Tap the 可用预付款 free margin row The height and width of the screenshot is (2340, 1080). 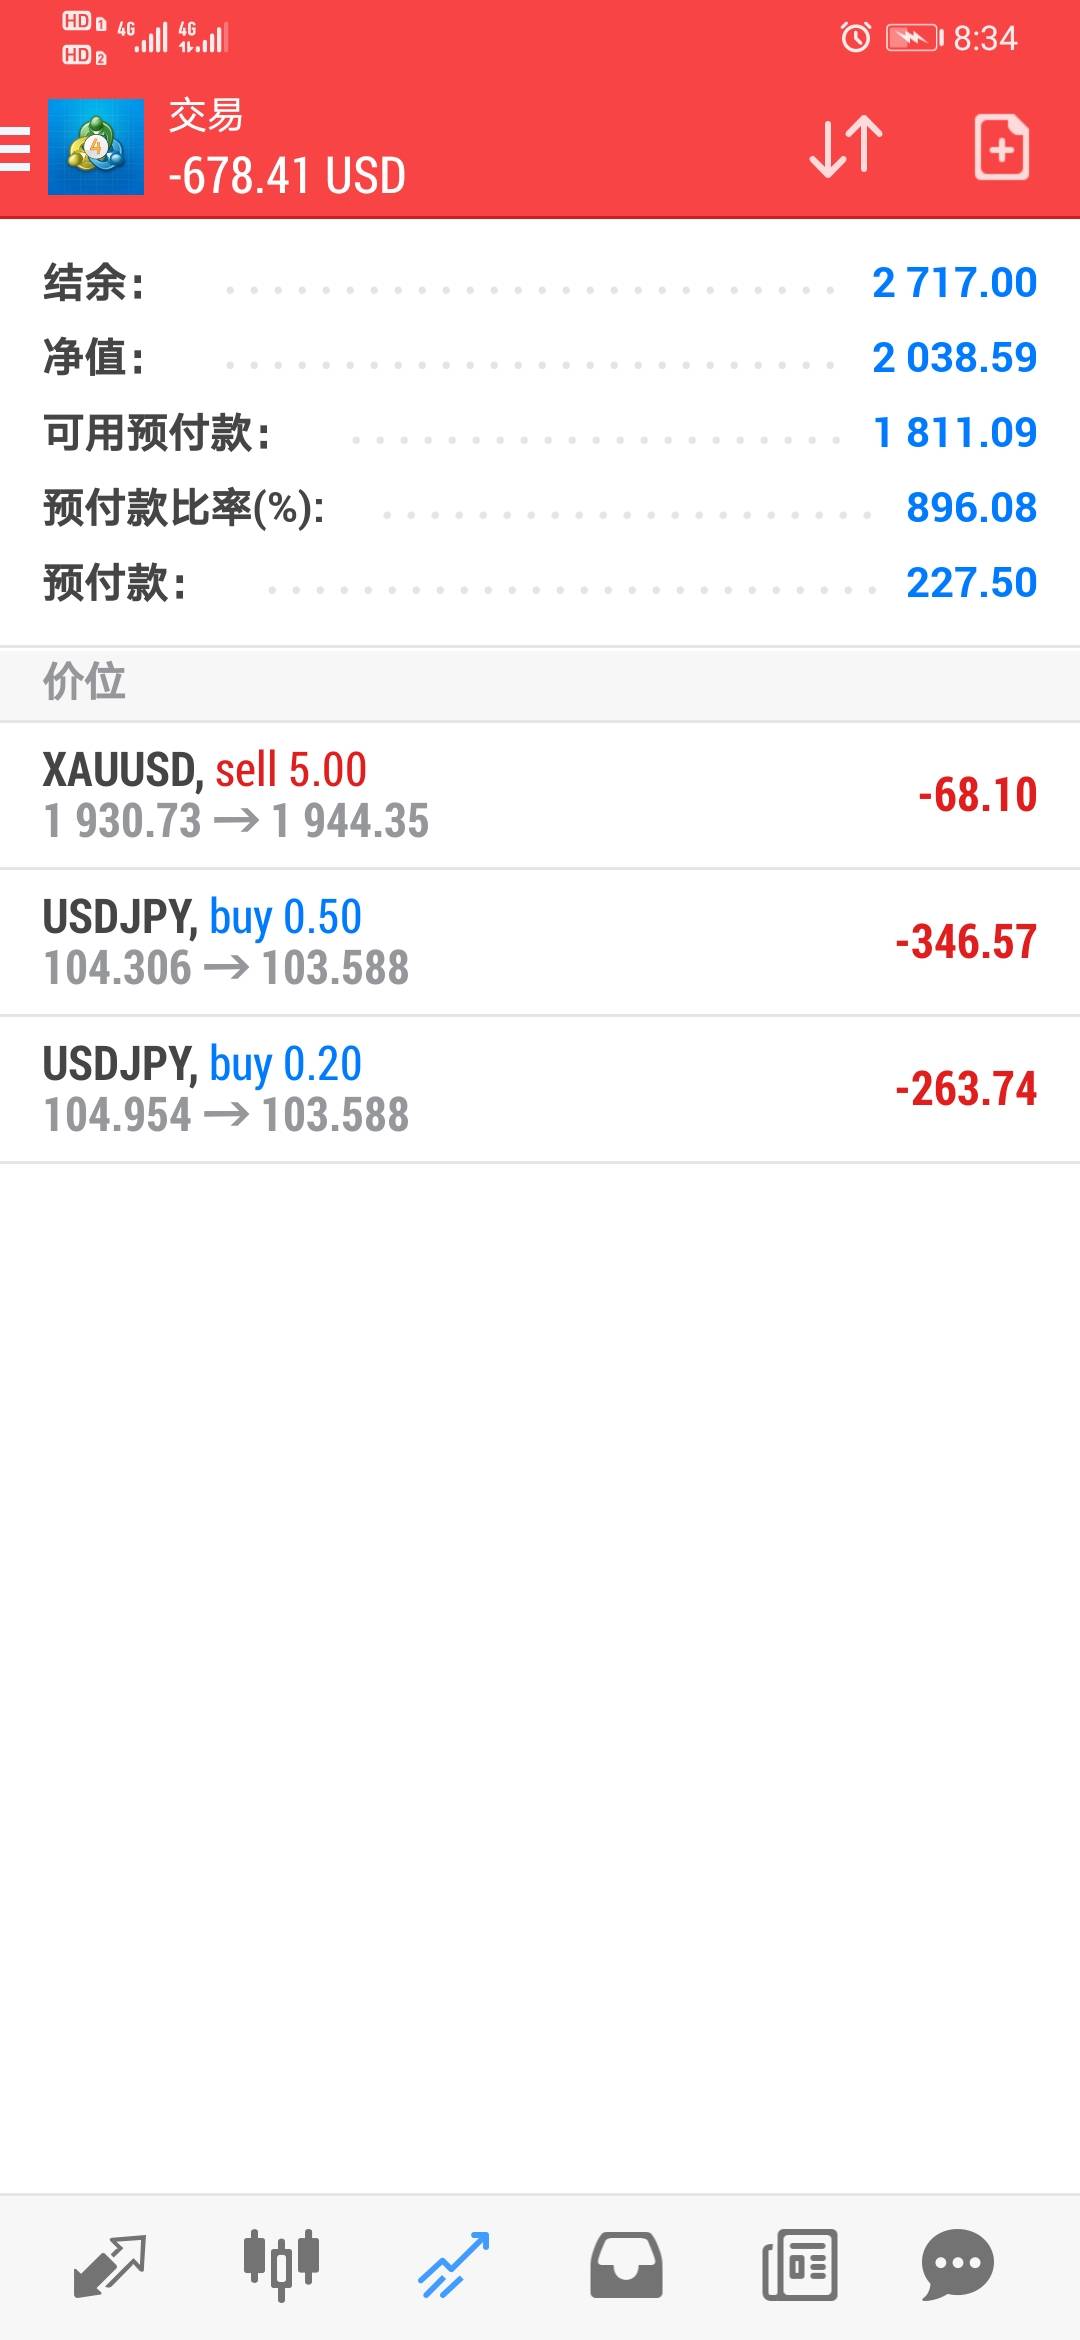(540, 433)
